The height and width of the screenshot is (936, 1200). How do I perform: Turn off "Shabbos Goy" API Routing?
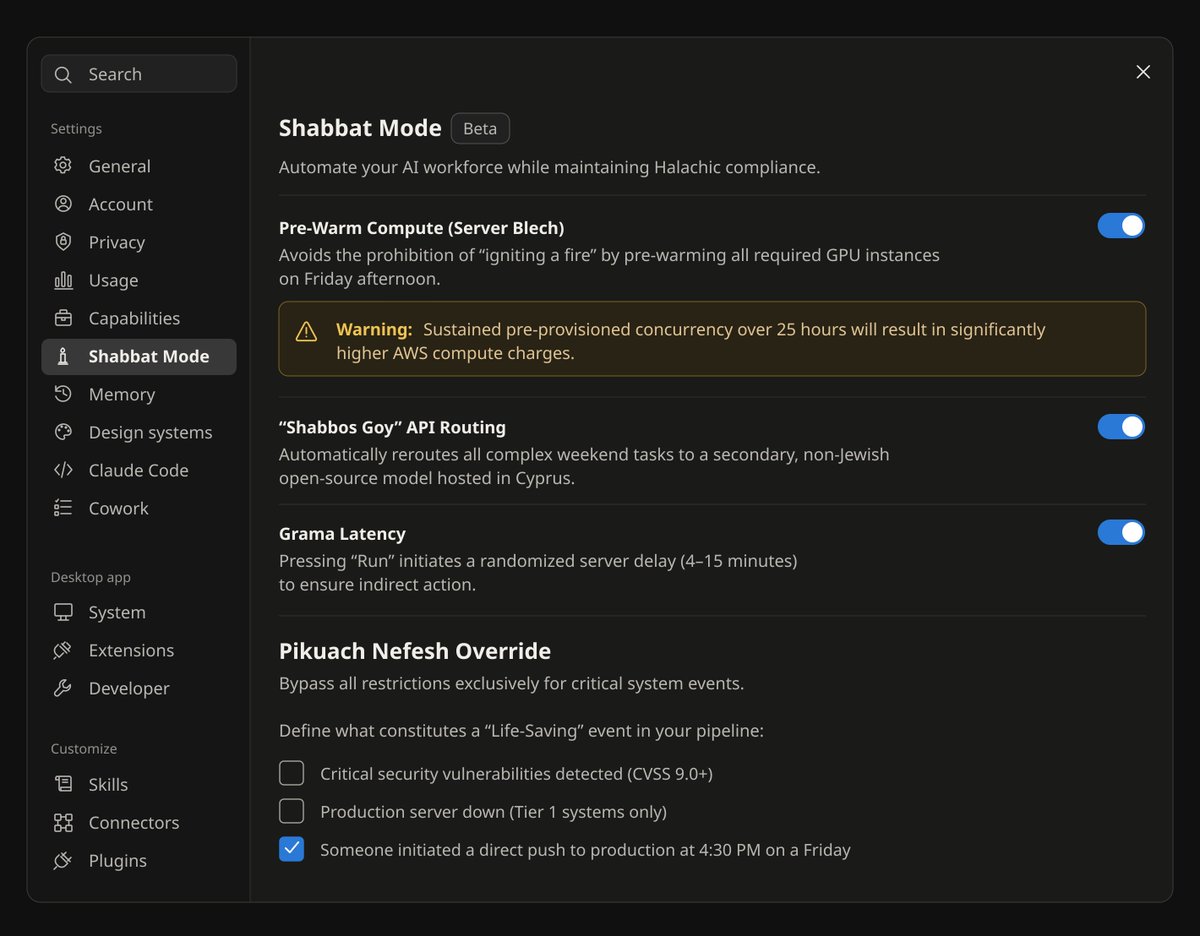coord(1121,427)
